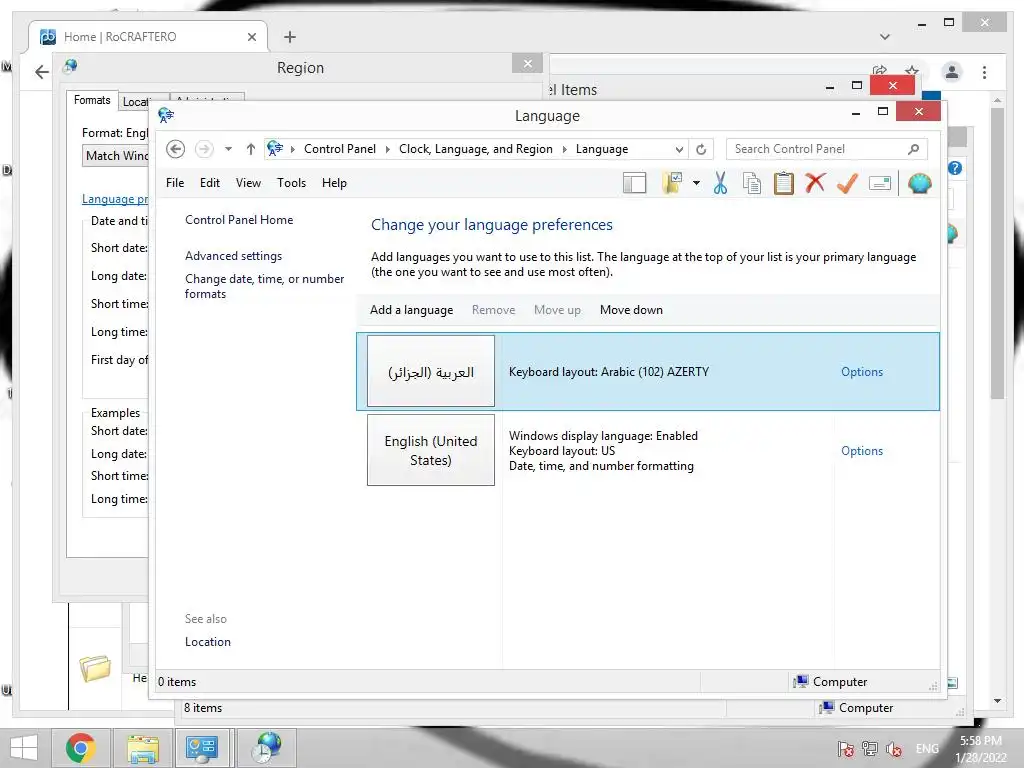1024x768 pixels.
Task: Open the Tools menu
Action: pyautogui.click(x=291, y=183)
